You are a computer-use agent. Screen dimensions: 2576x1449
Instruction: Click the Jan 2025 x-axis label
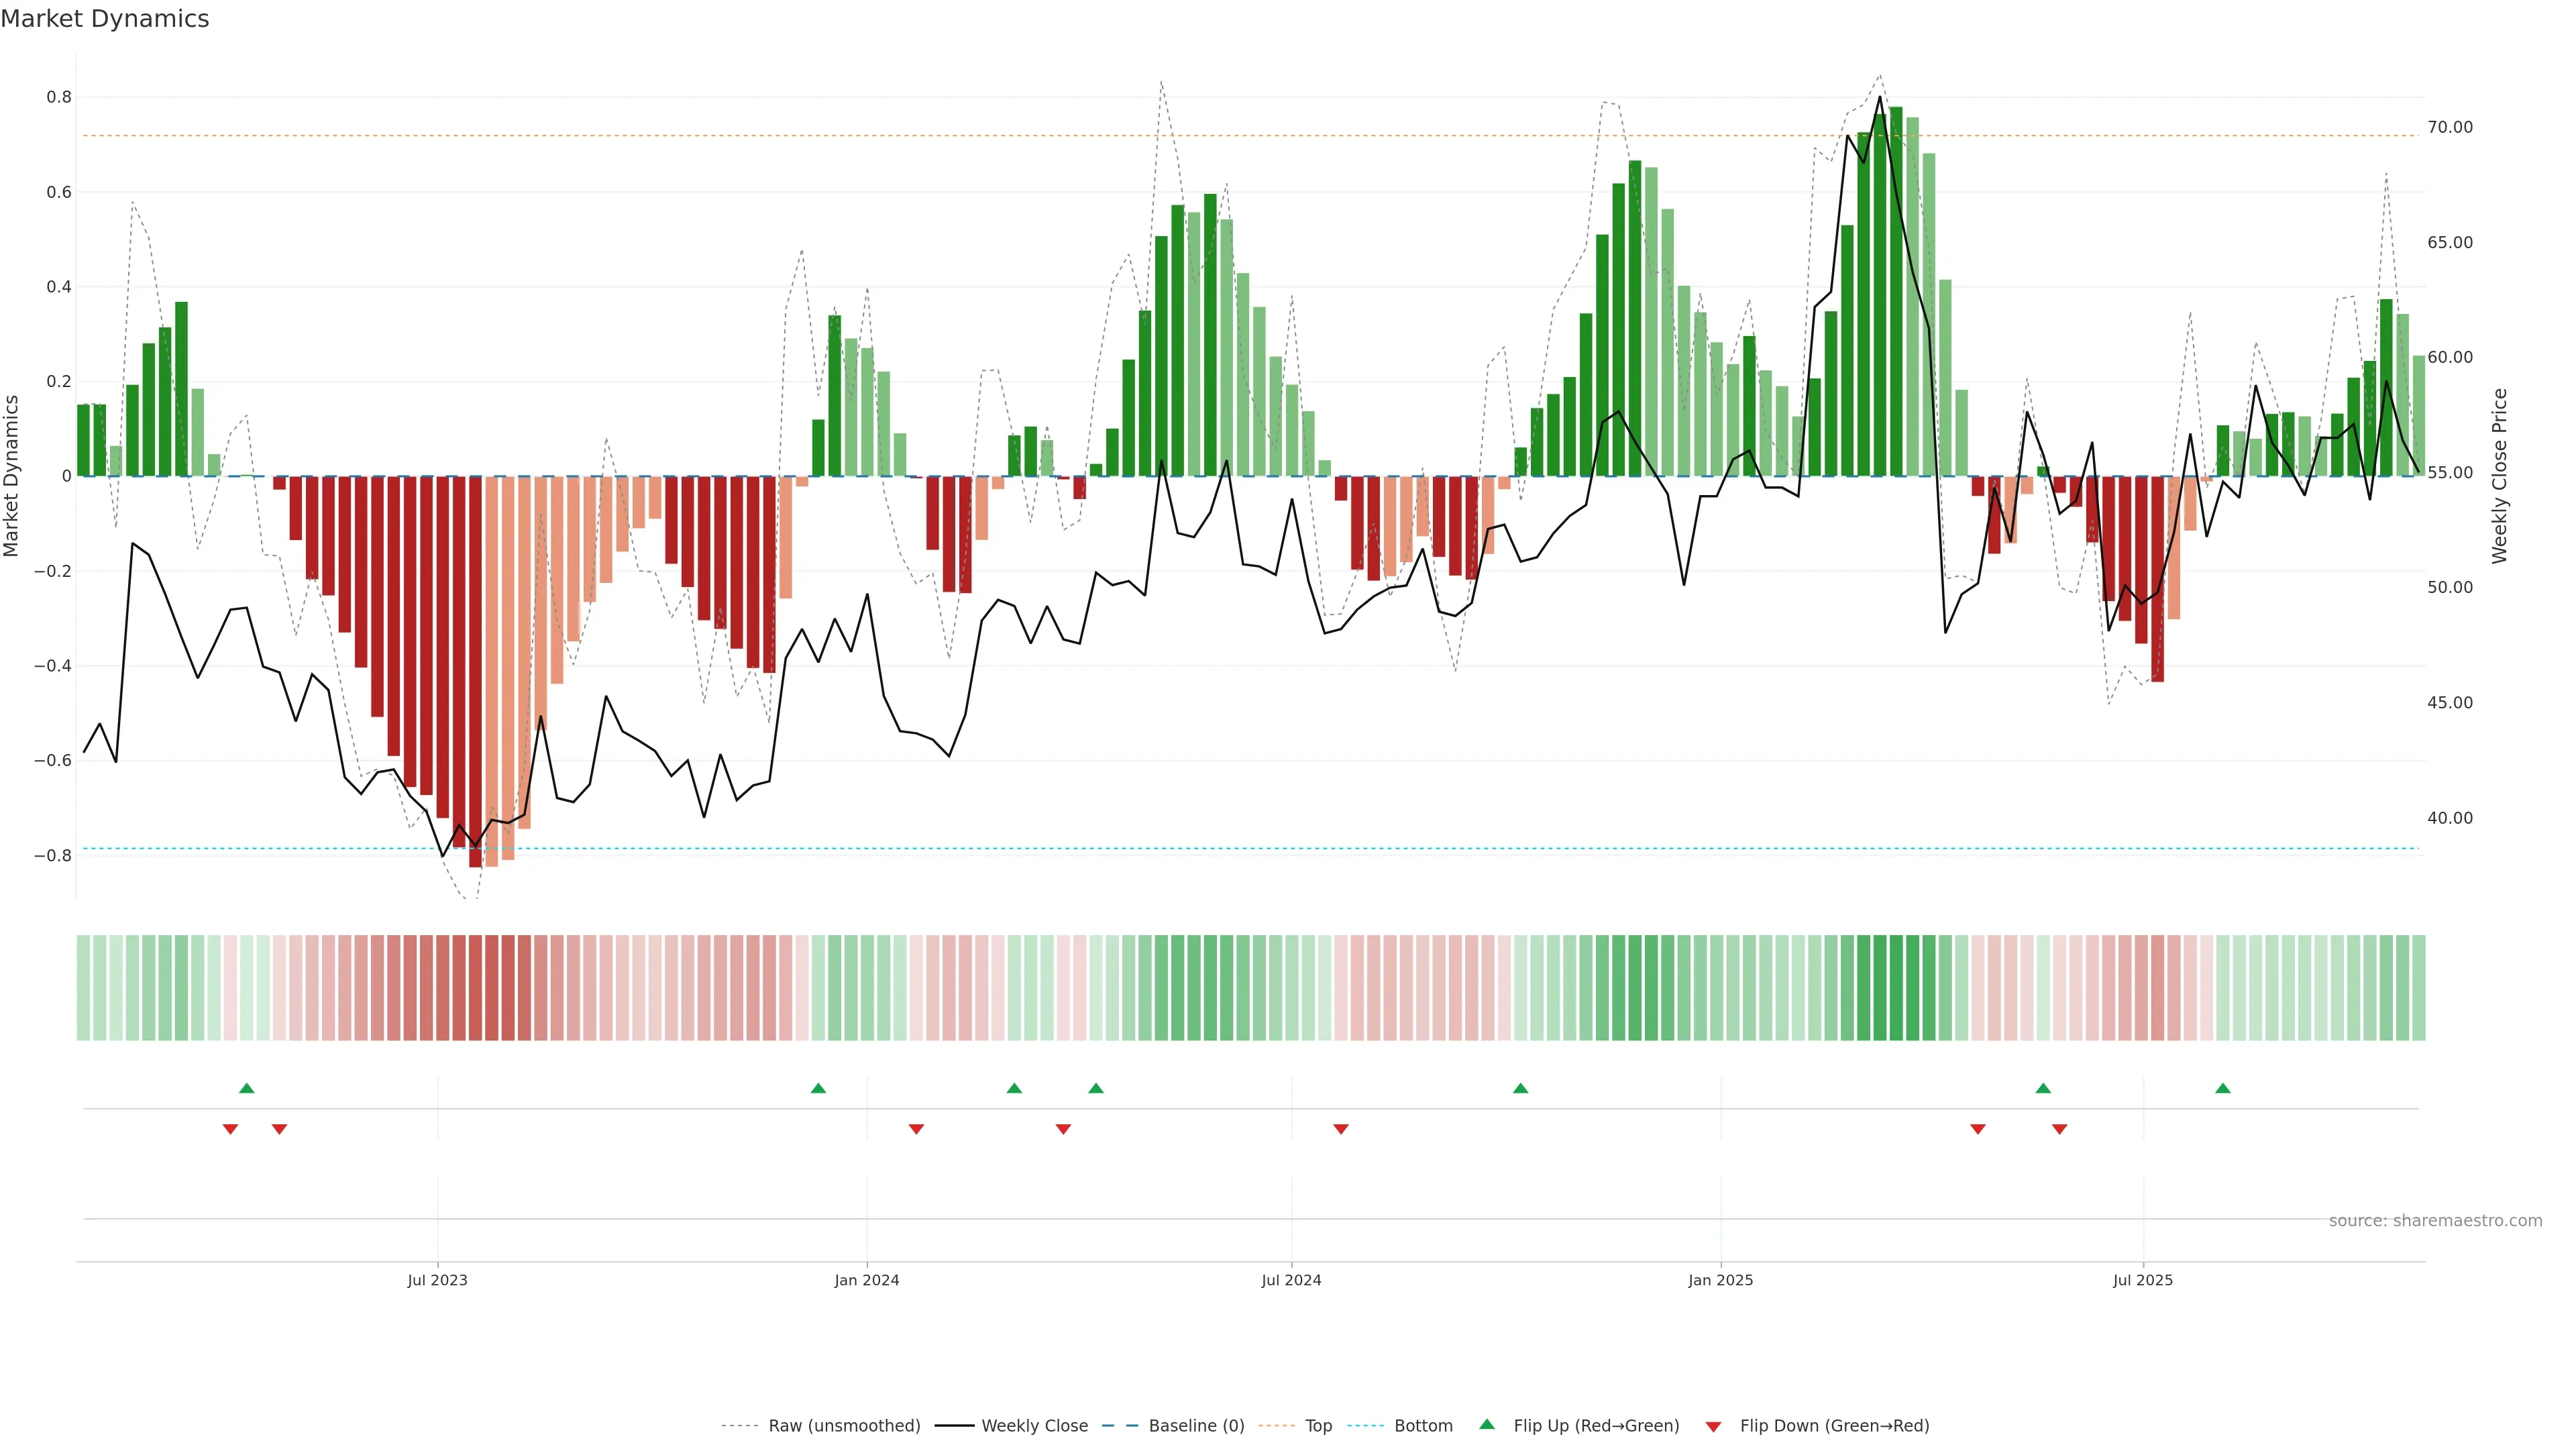(x=1720, y=1280)
